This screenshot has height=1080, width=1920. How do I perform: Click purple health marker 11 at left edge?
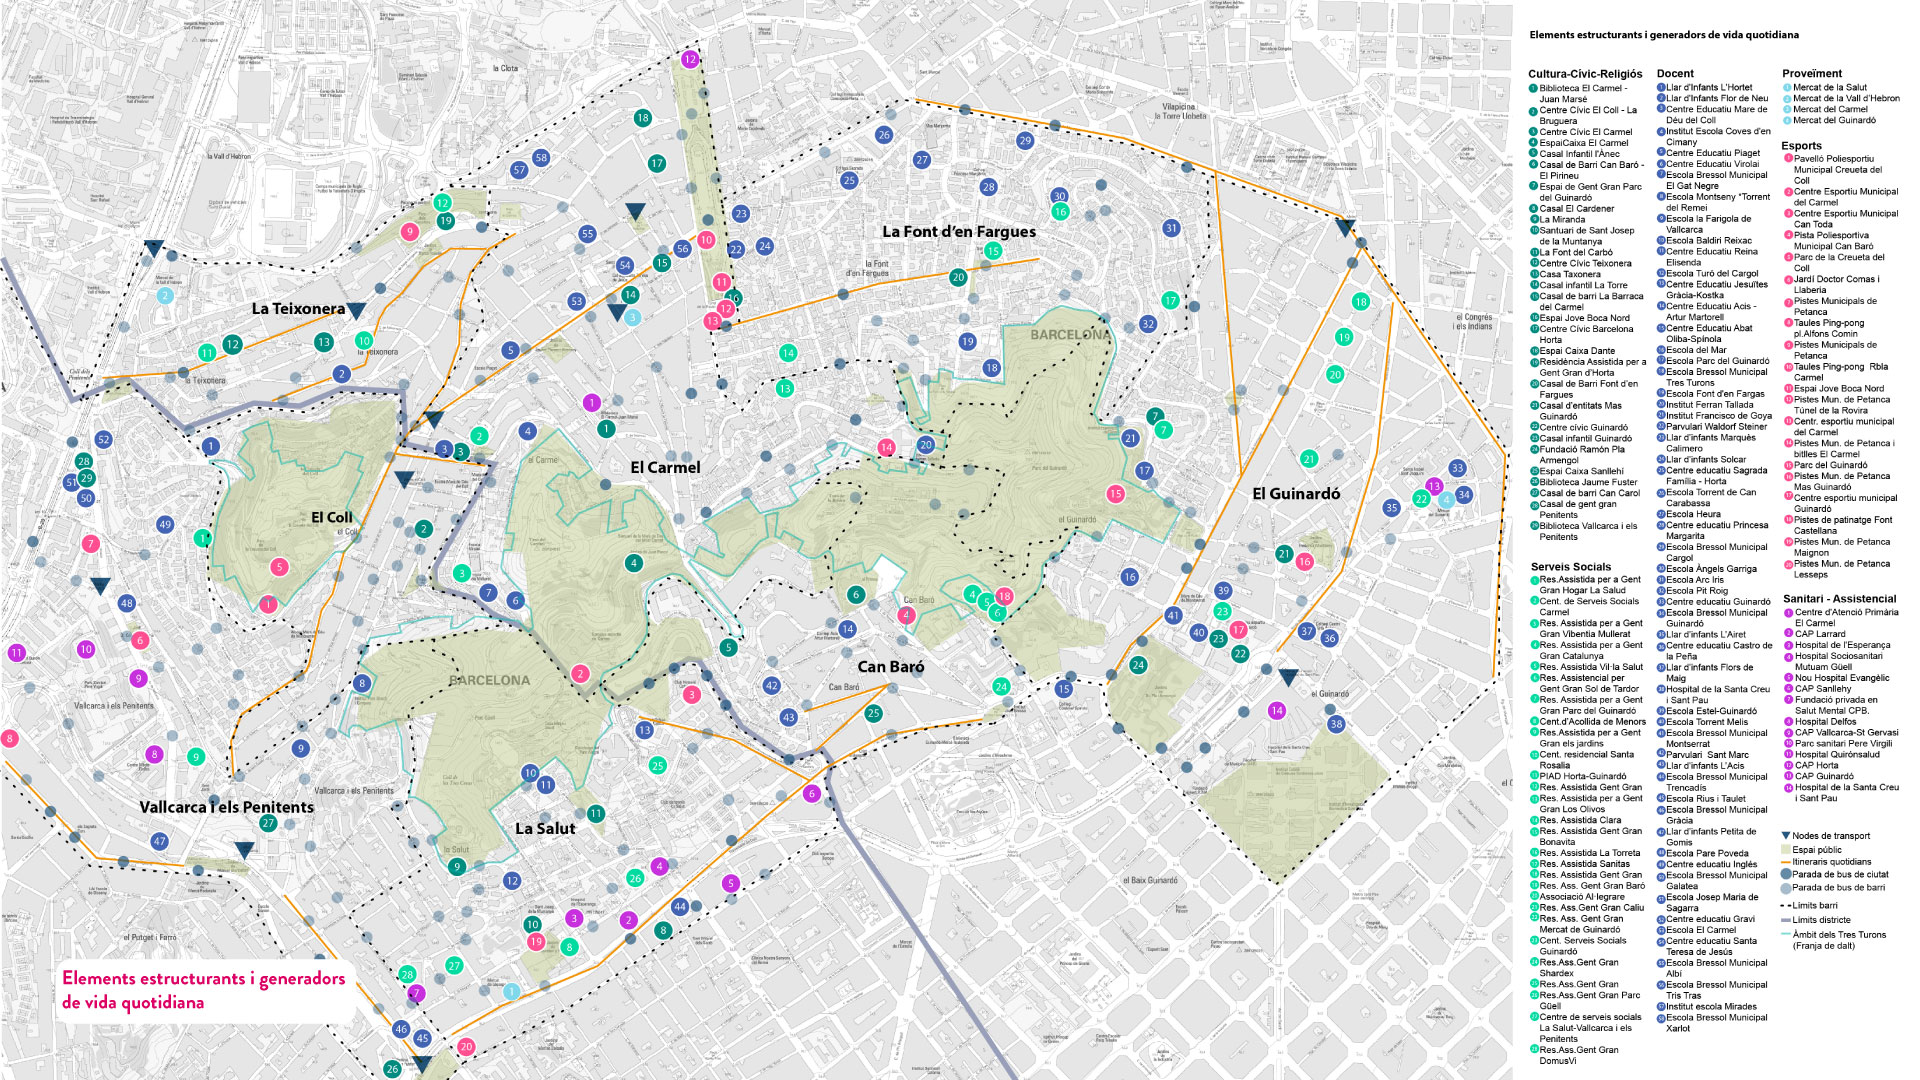(x=16, y=652)
